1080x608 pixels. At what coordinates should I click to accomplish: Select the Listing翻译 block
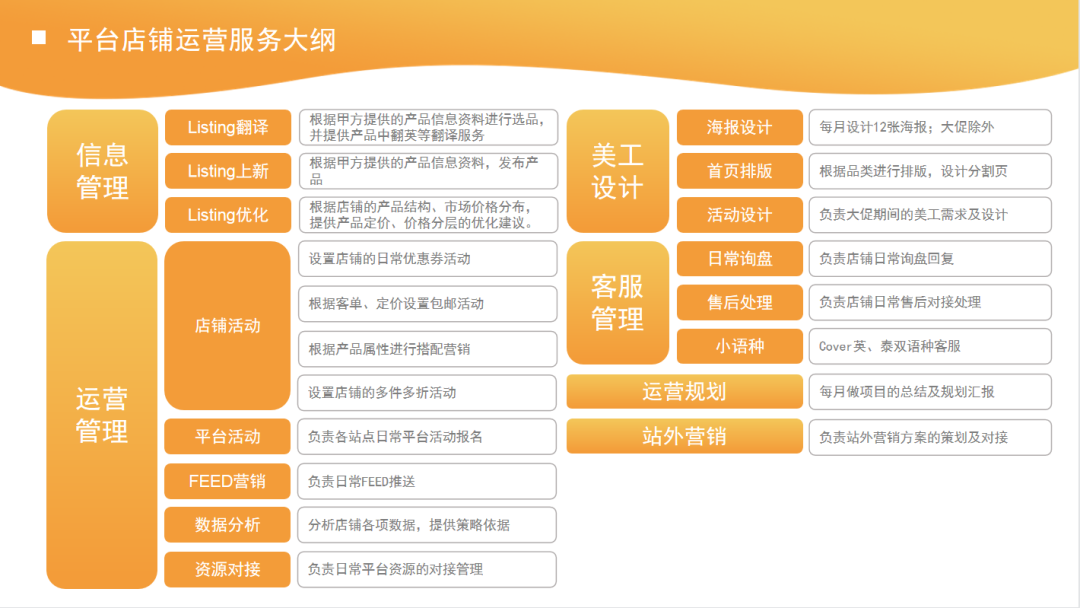(227, 127)
